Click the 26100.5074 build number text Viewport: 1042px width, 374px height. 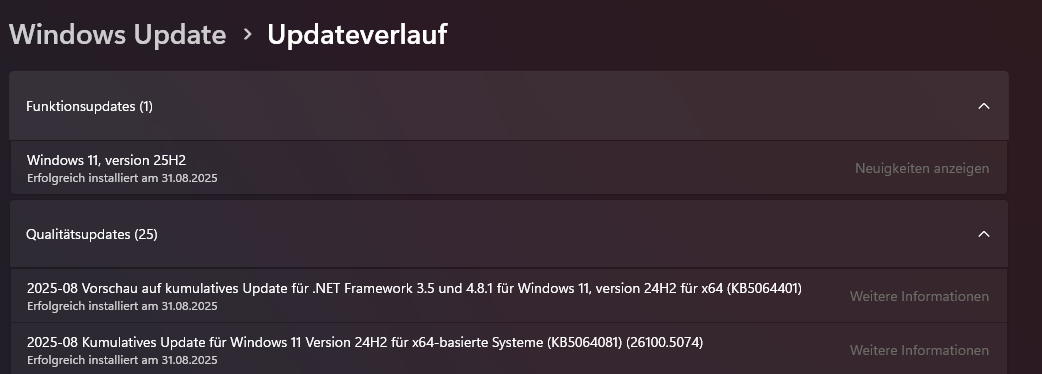(x=665, y=342)
